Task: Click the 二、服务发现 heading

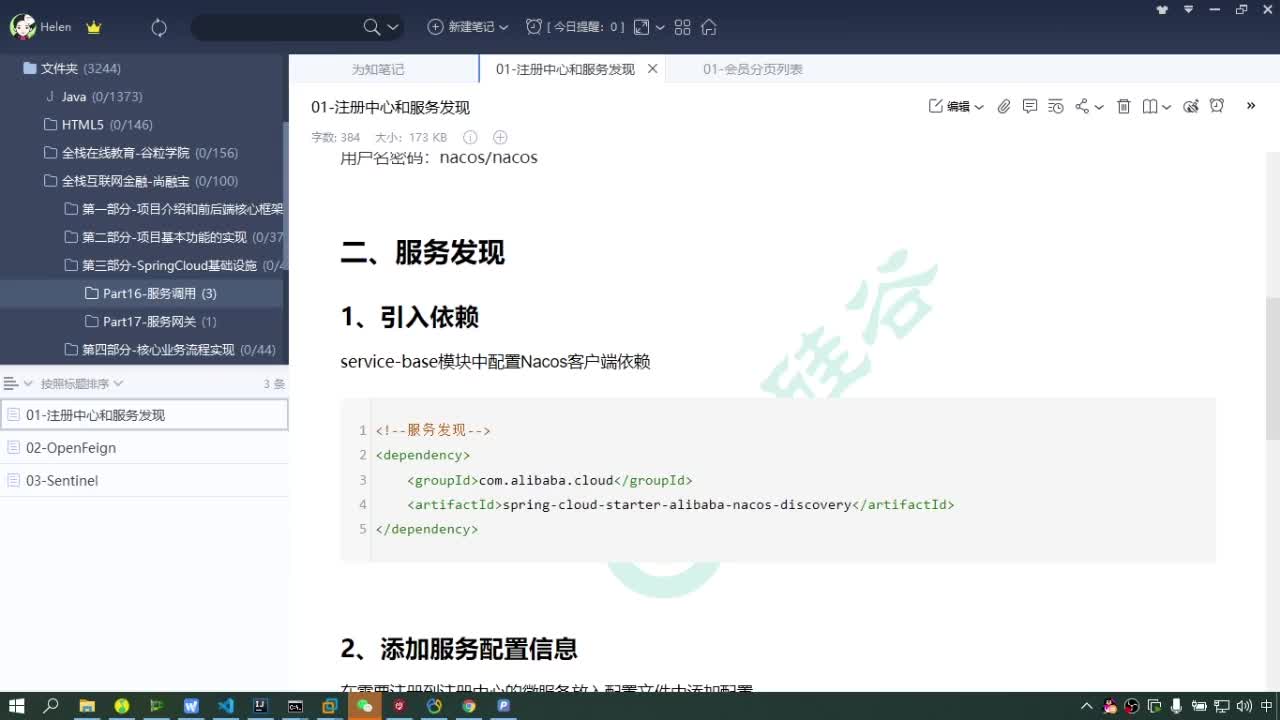Action: pos(422,253)
